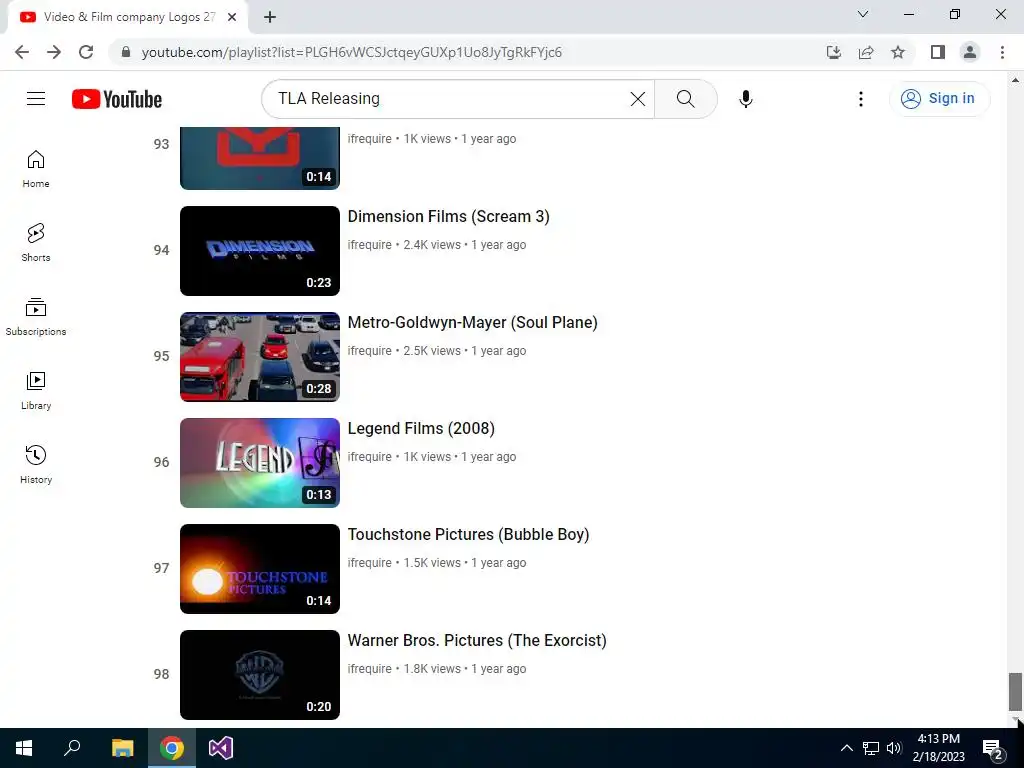Open Windows taskbar search

click(72, 748)
